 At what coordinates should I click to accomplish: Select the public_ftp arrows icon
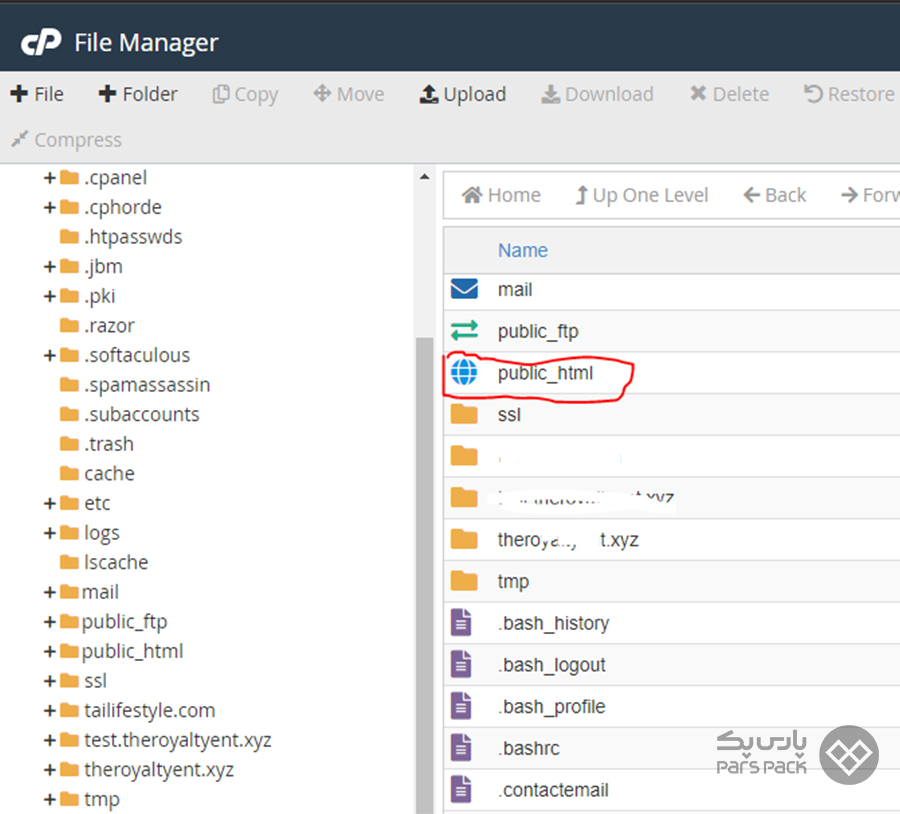464,331
